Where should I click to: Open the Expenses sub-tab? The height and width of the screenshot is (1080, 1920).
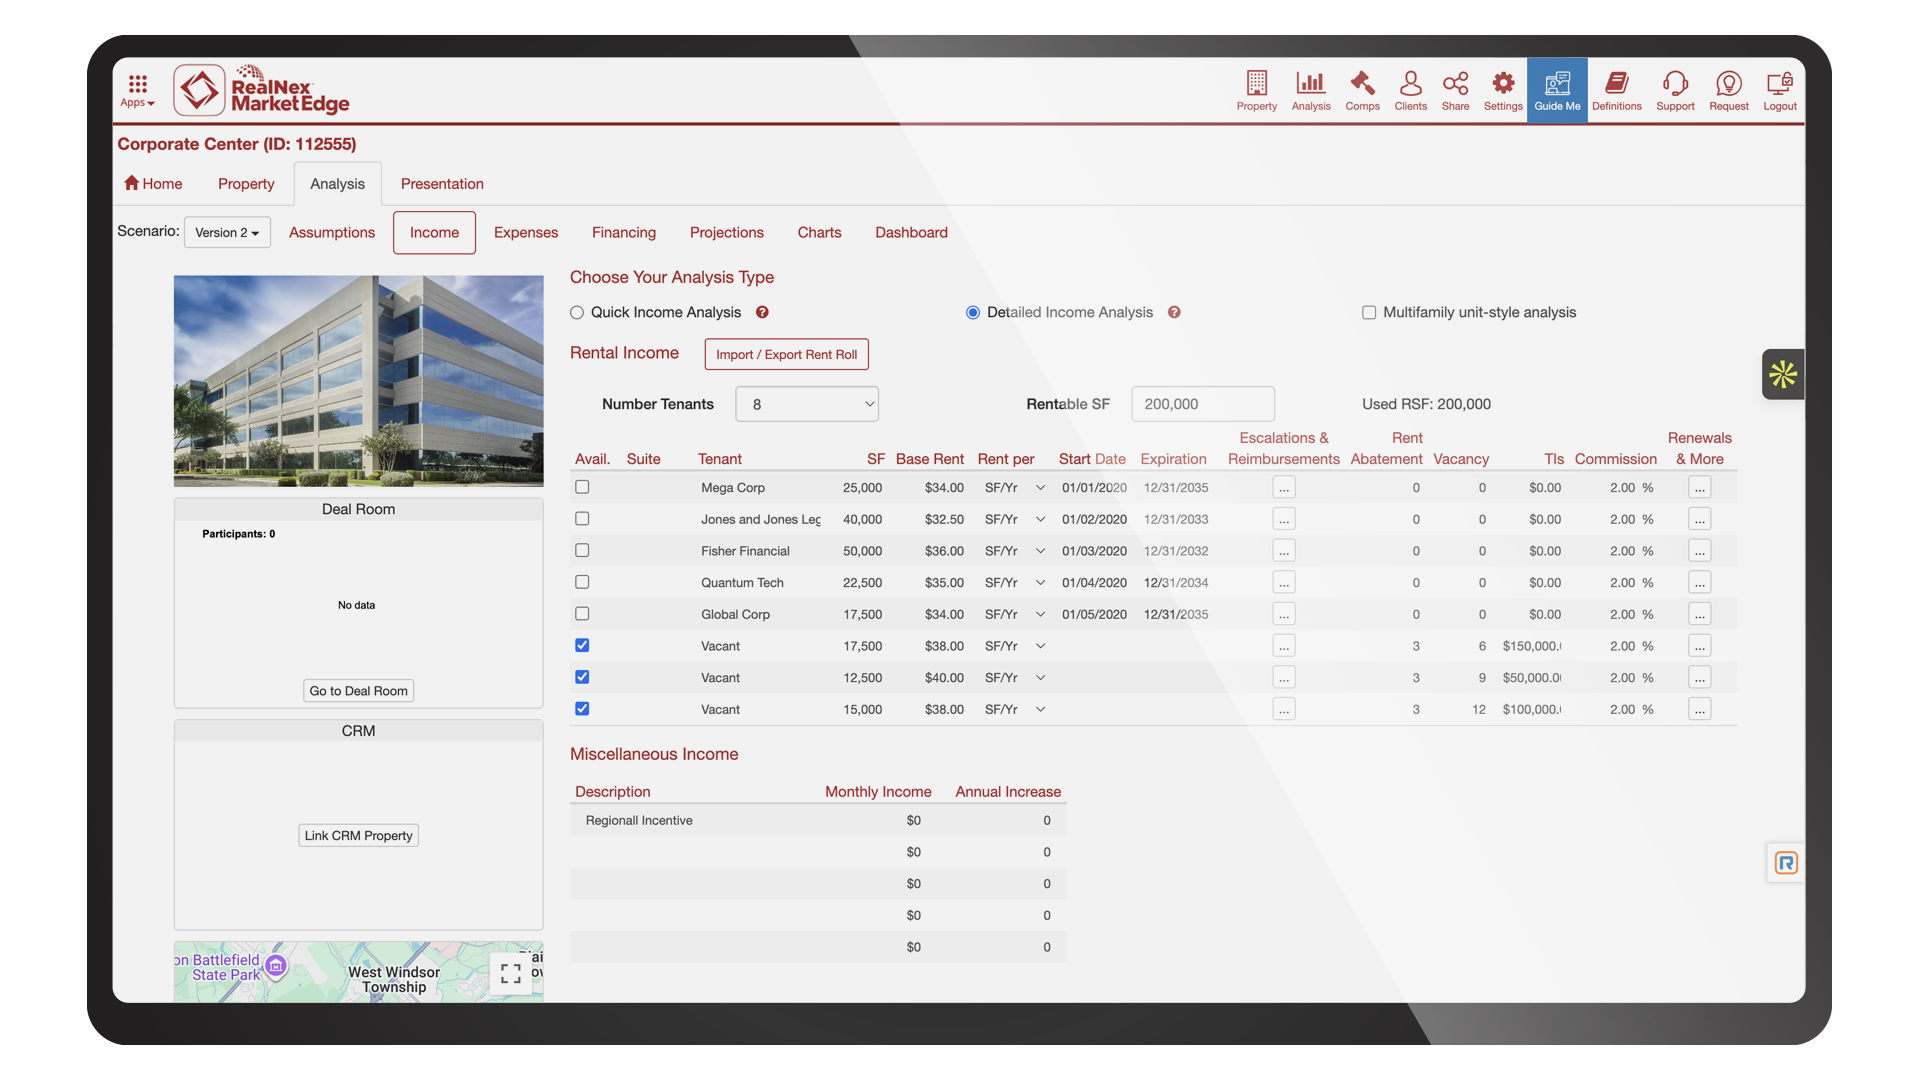pos(526,232)
